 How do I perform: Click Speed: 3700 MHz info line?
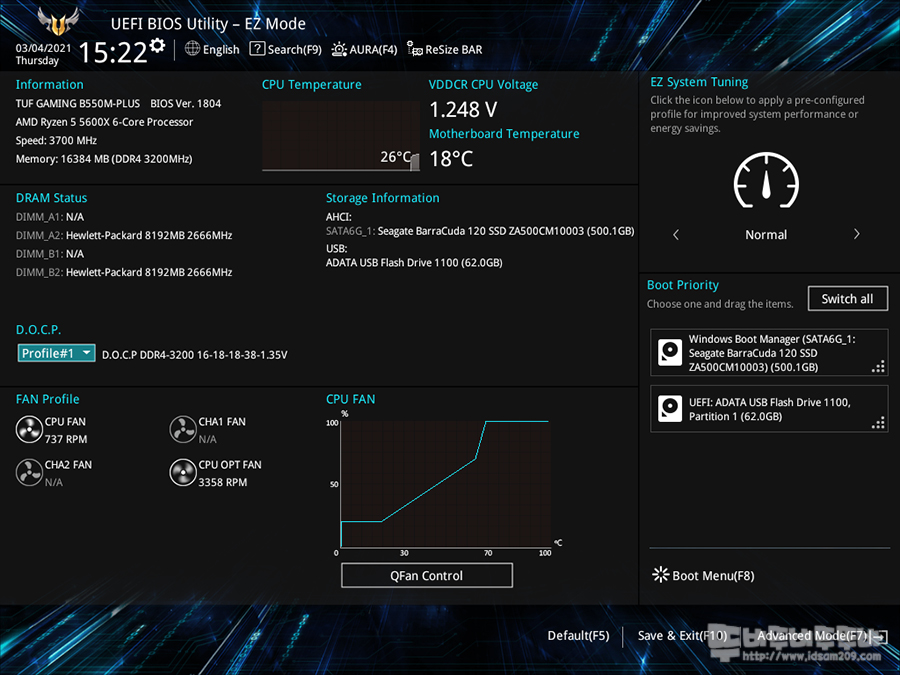pos(56,140)
